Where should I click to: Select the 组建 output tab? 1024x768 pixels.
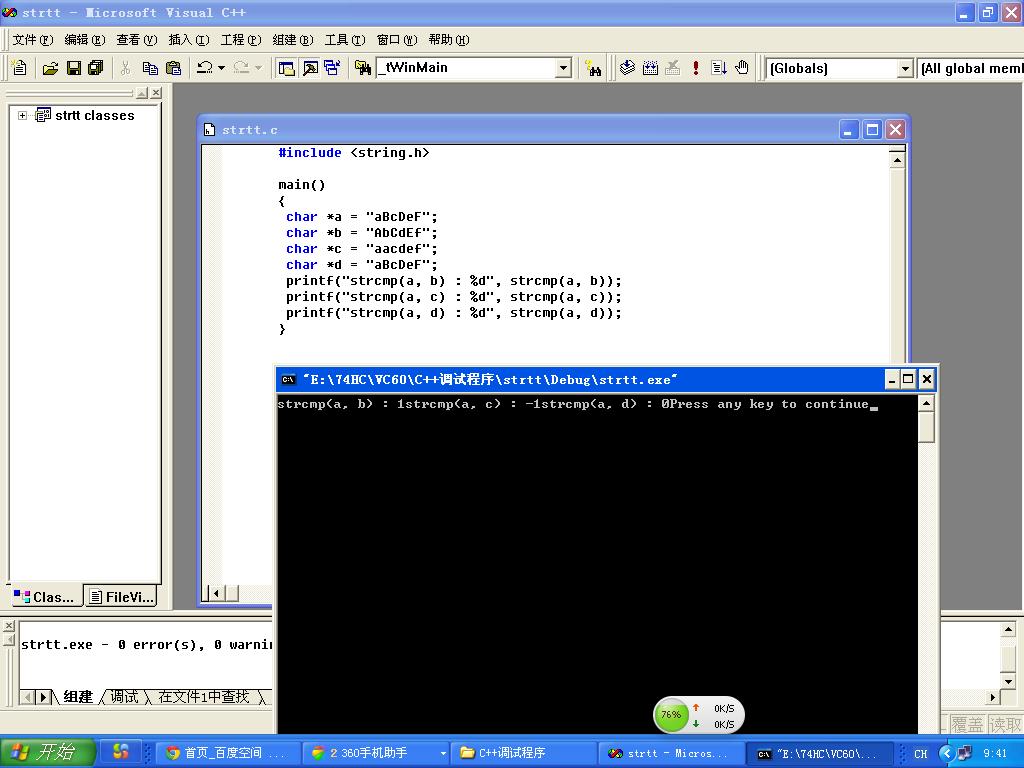[x=78, y=697]
